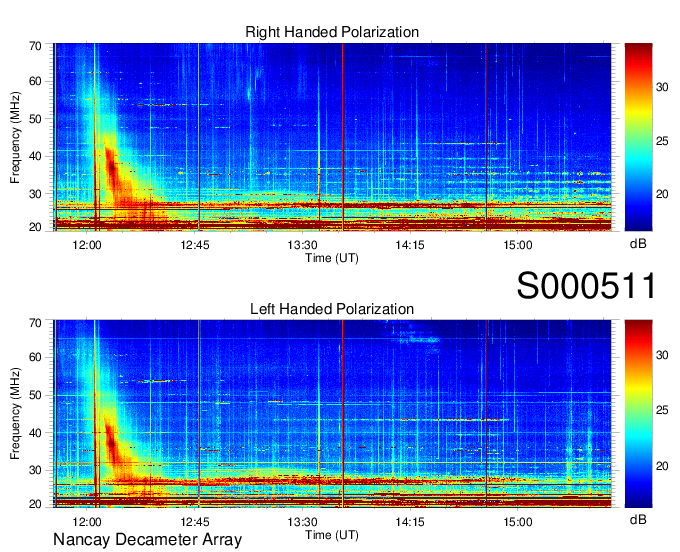Click the 40 MHz tick on Right Handed plot

(35, 156)
